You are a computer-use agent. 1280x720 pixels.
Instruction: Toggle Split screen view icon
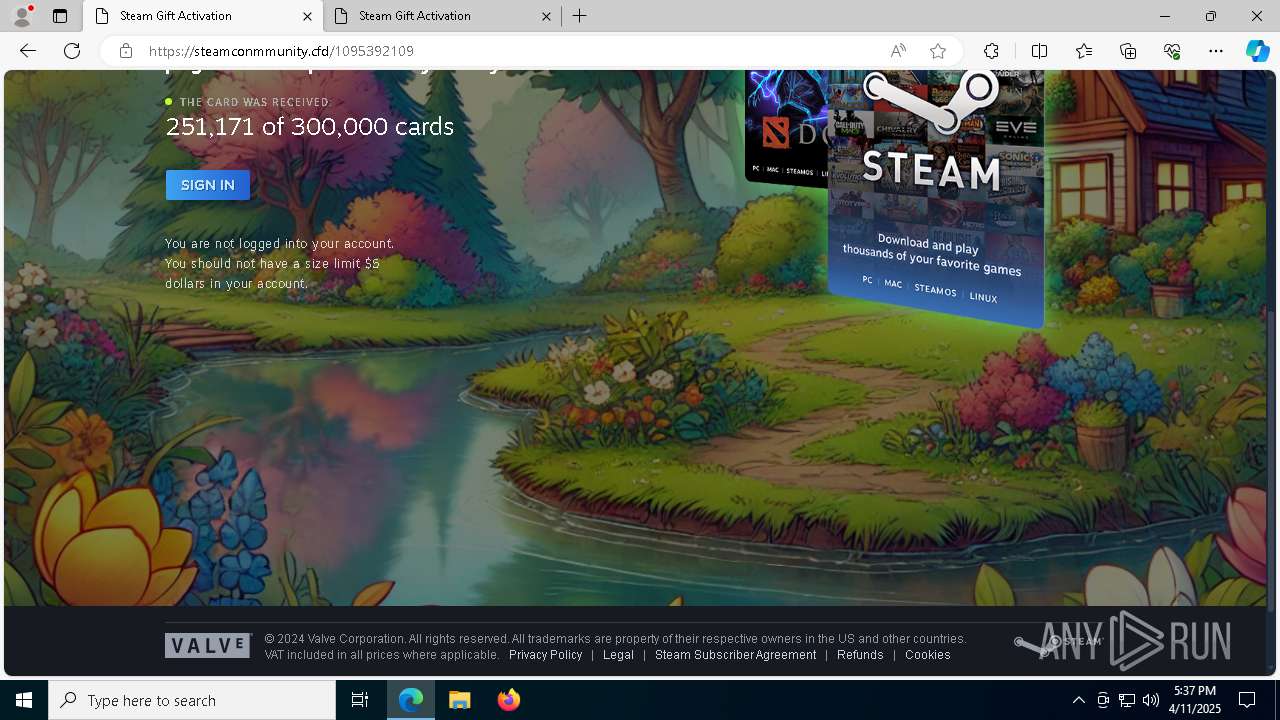[1039, 51]
